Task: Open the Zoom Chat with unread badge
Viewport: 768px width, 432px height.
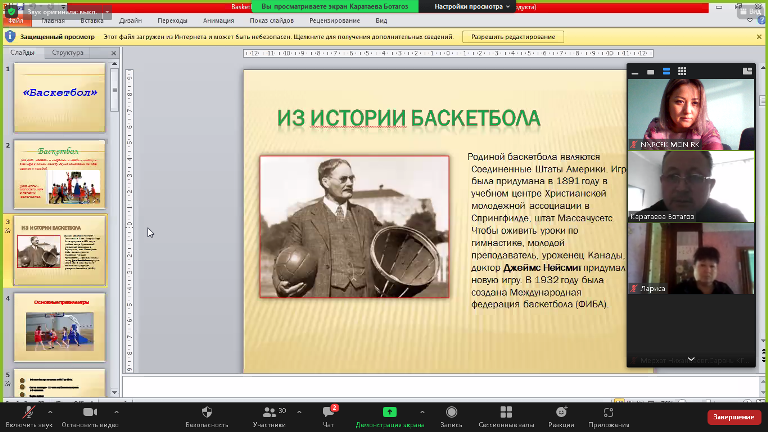Action: pyautogui.click(x=328, y=412)
